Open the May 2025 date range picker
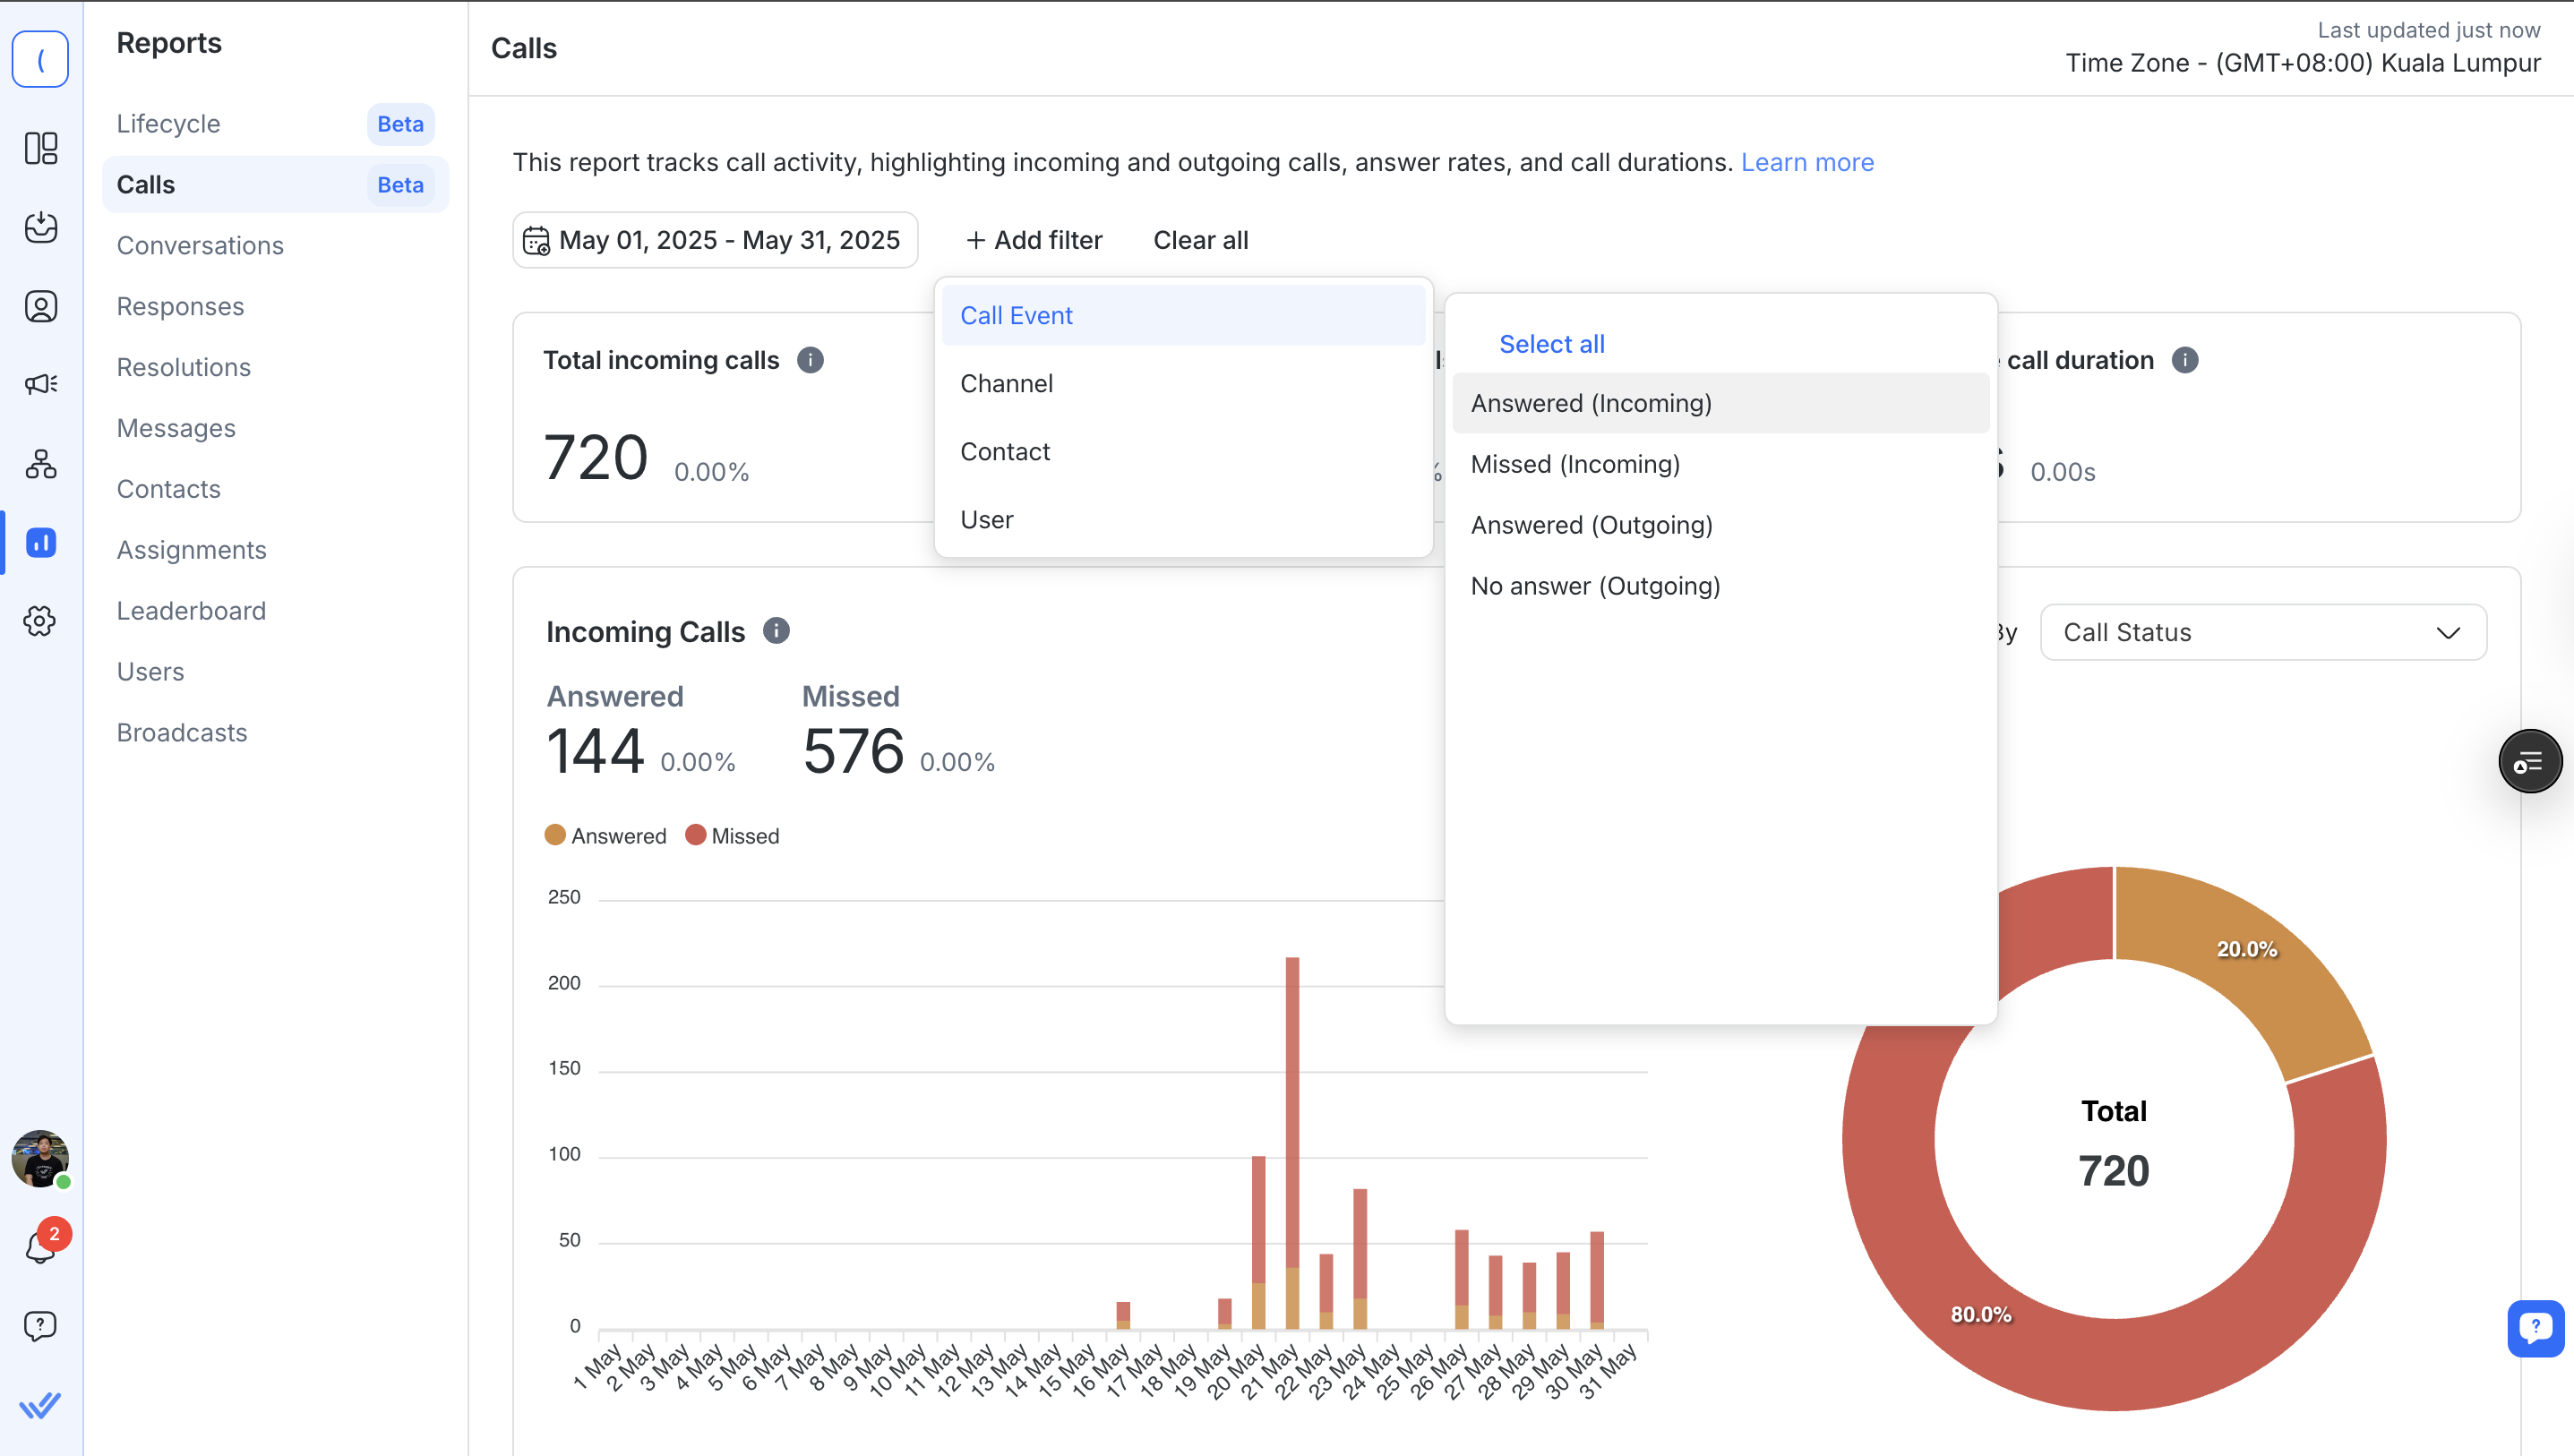 (715, 240)
